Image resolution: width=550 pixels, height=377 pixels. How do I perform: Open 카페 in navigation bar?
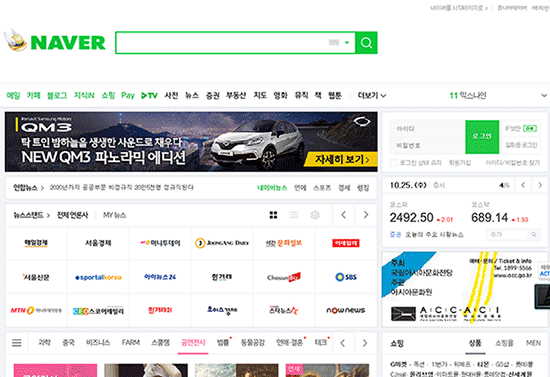(x=34, y=95)
